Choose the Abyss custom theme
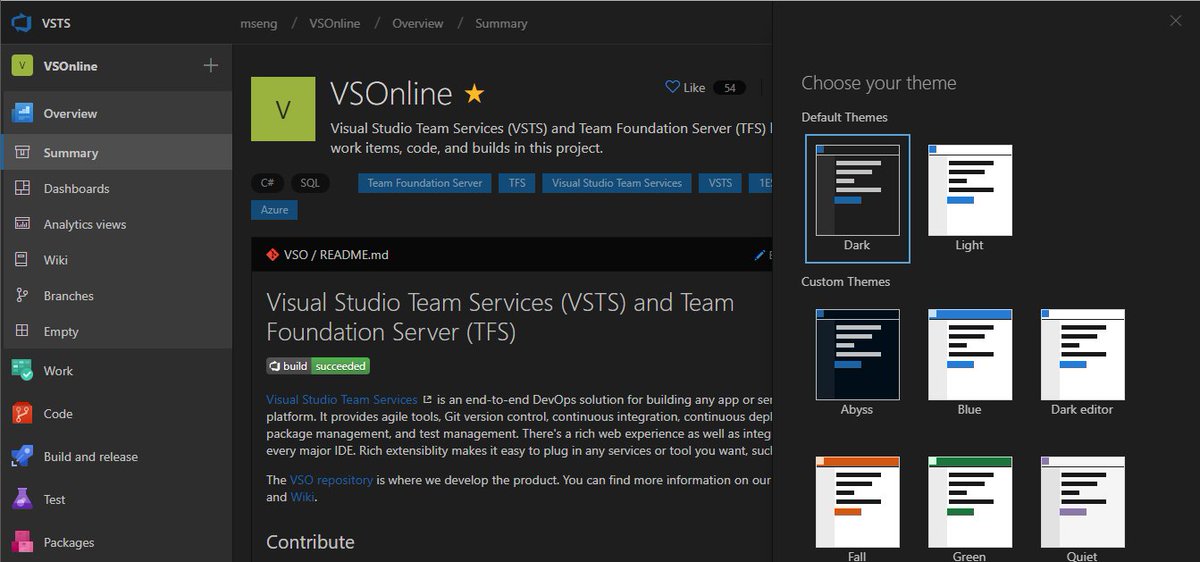The width and height of the screenshot is (1200, 562). (857, 362)
